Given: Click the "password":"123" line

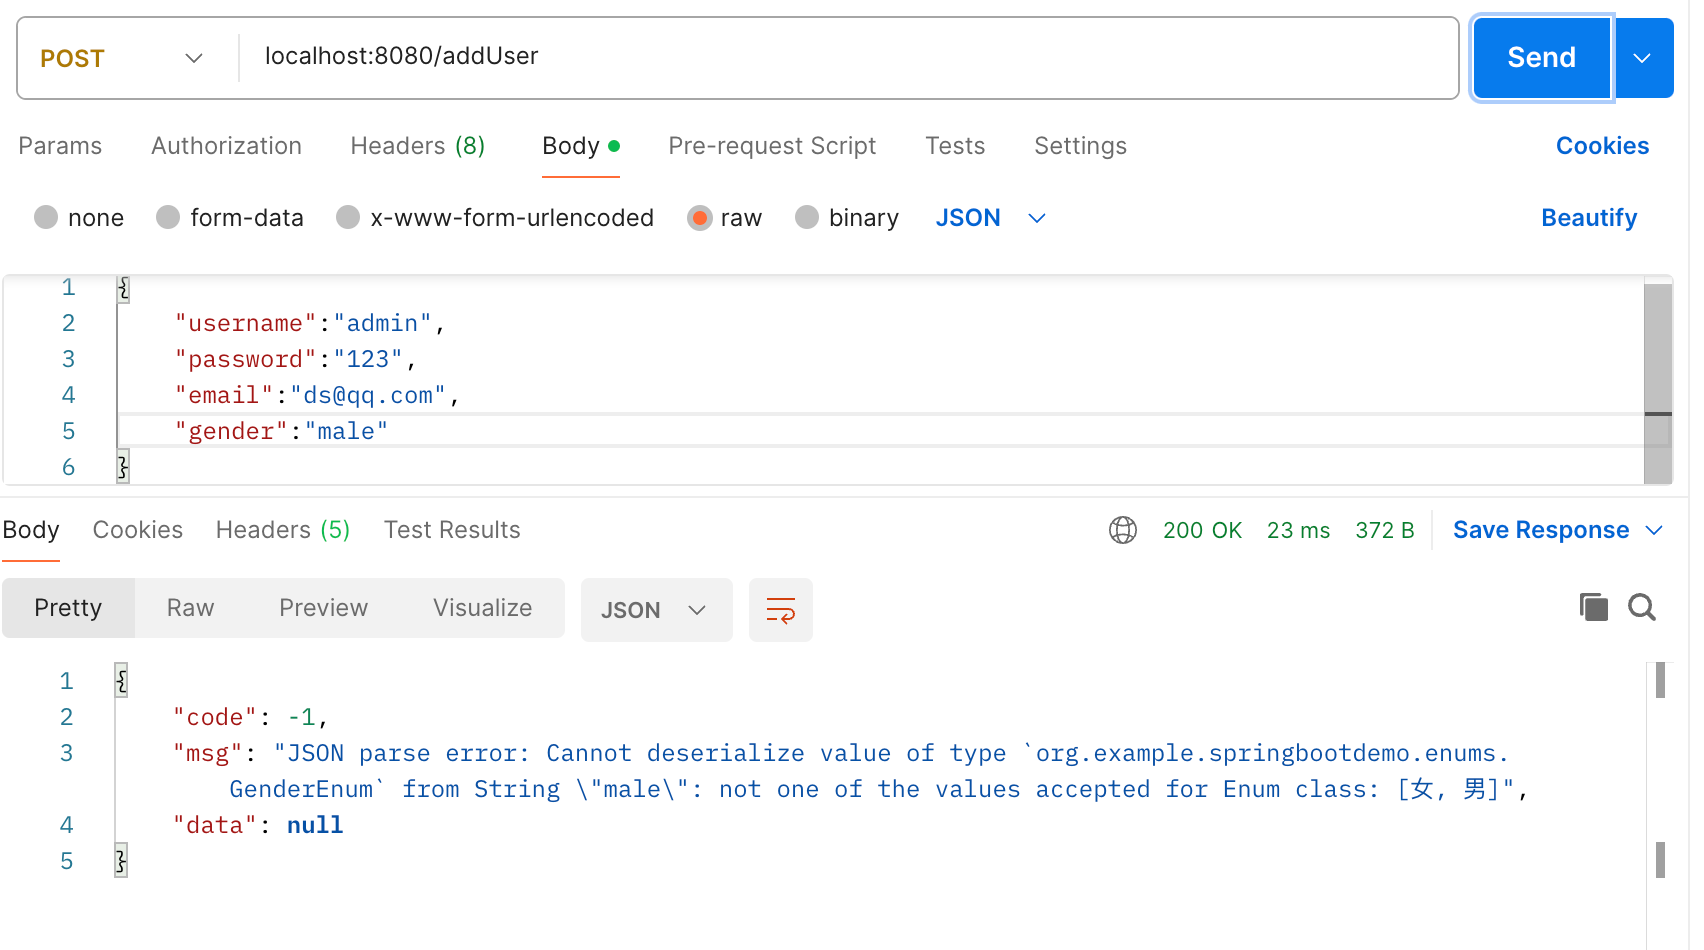Looking at the screenshot, I should [296, 360].
